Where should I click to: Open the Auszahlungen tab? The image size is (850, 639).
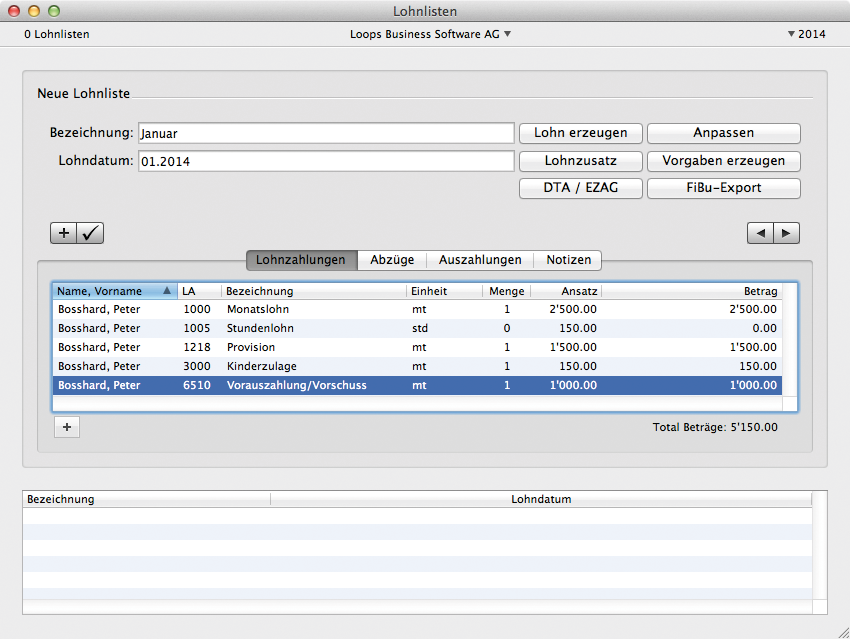point(480,260)
